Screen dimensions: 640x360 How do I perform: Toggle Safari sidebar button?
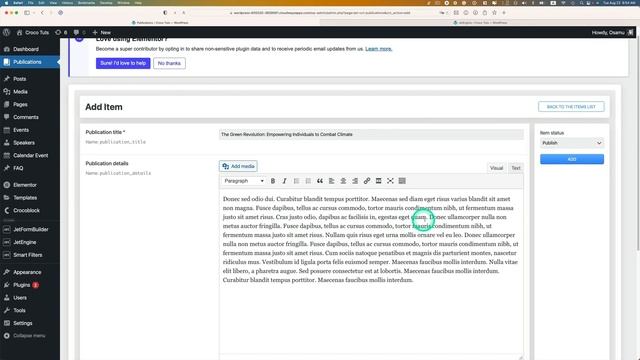pos(27,13)
